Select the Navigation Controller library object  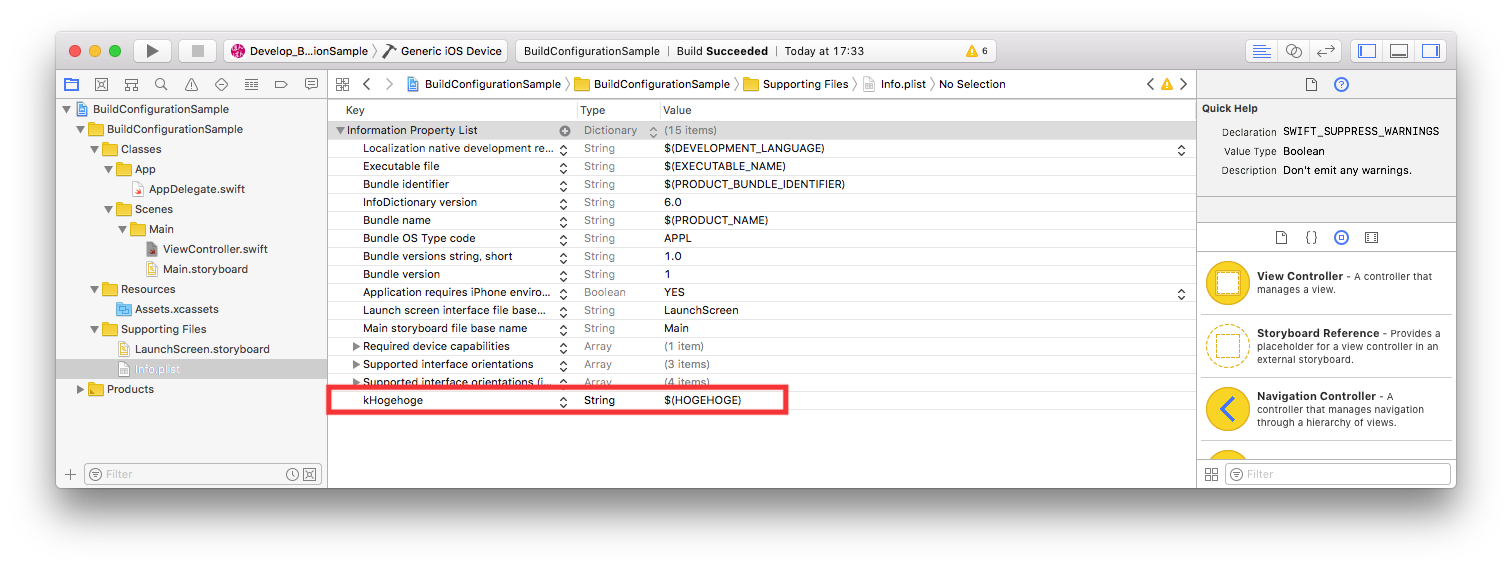[x=1324, y=409]
